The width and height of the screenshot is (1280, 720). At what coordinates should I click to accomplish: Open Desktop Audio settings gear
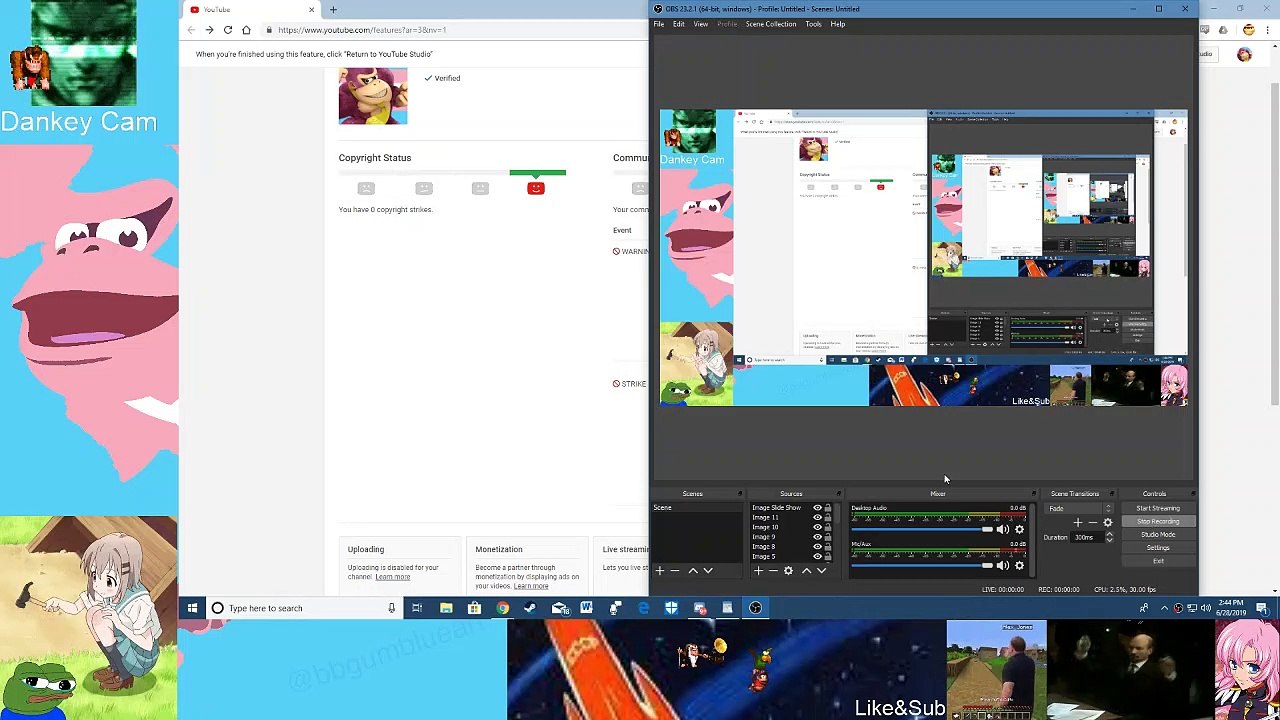pyautogui.click(x=1019, y=530)
